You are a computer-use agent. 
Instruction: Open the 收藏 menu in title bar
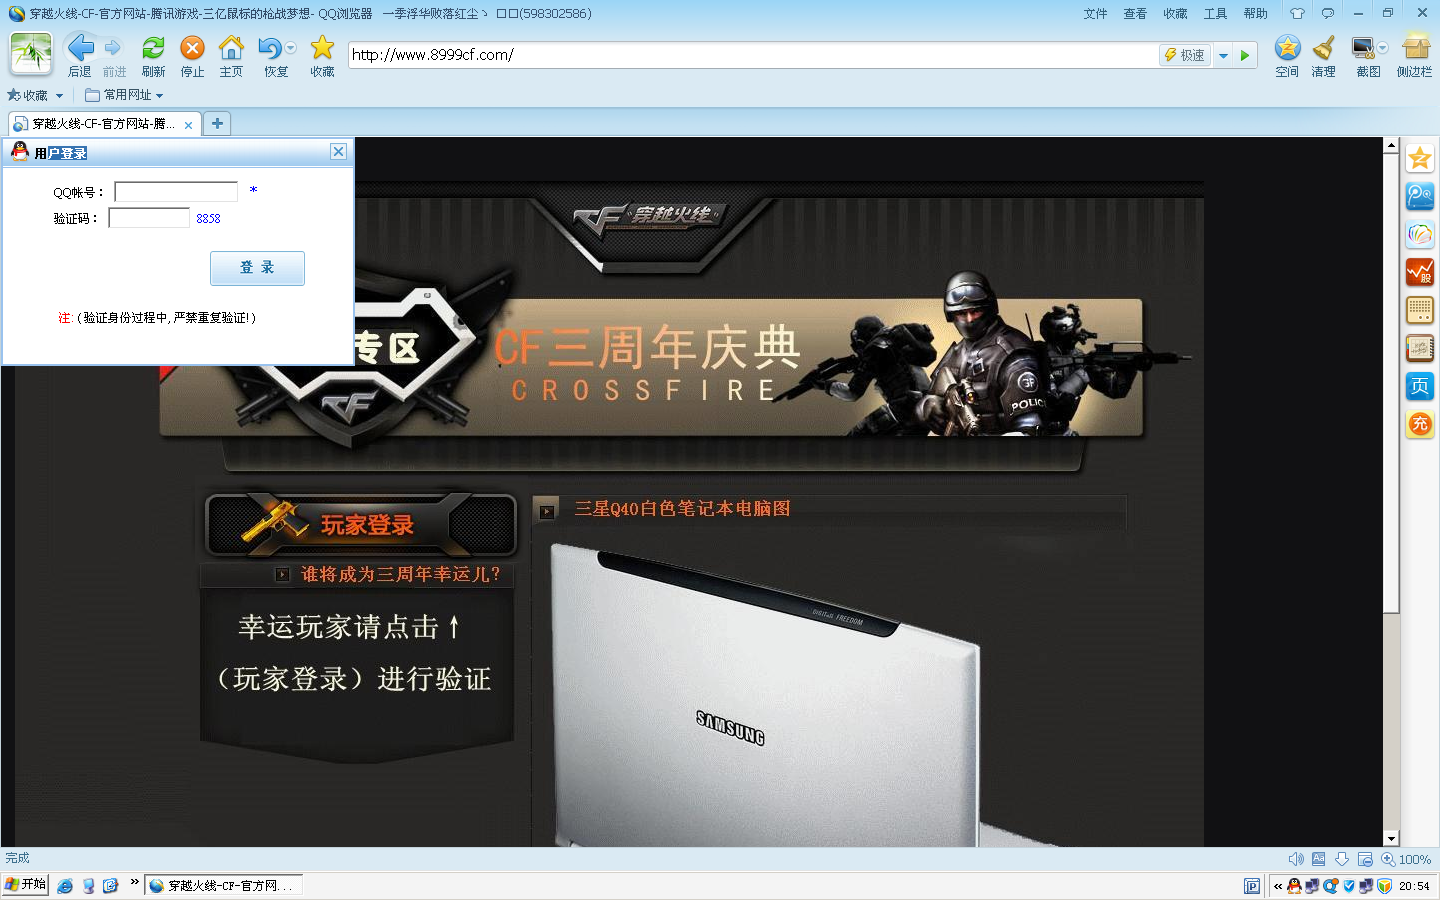click(1175, 13)
